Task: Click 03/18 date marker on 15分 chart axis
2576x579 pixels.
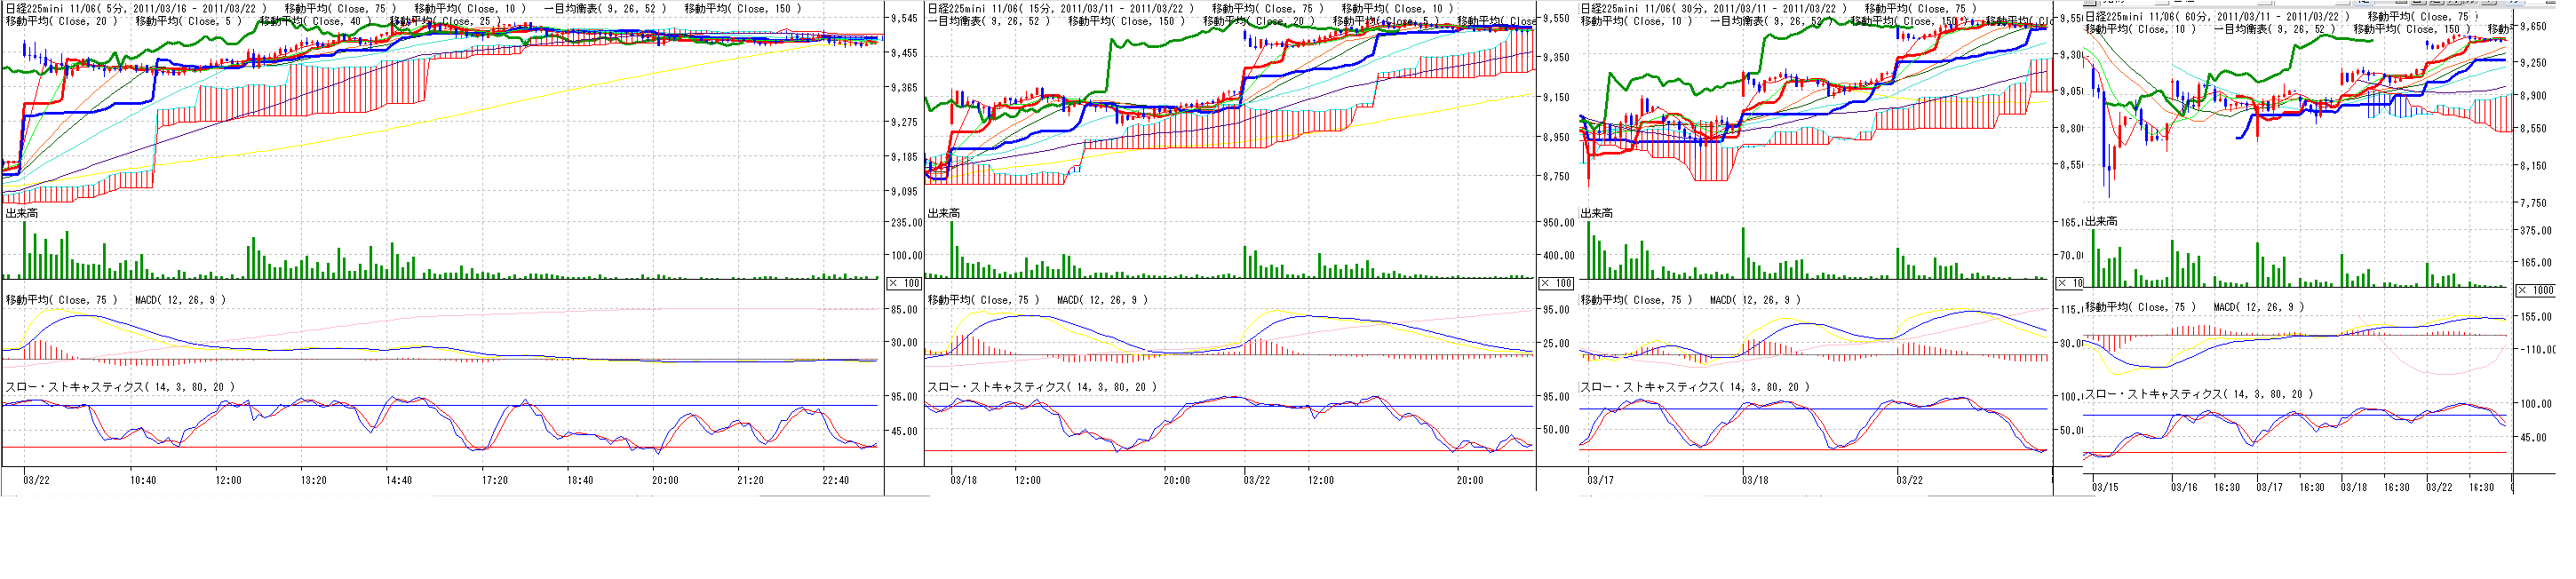Action: pyautogui.click(x=964, y=480)
